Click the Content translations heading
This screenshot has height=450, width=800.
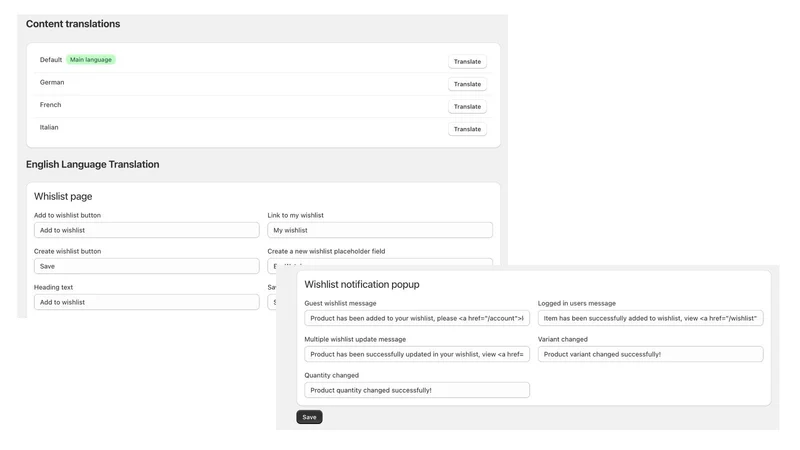pos(73,23)
